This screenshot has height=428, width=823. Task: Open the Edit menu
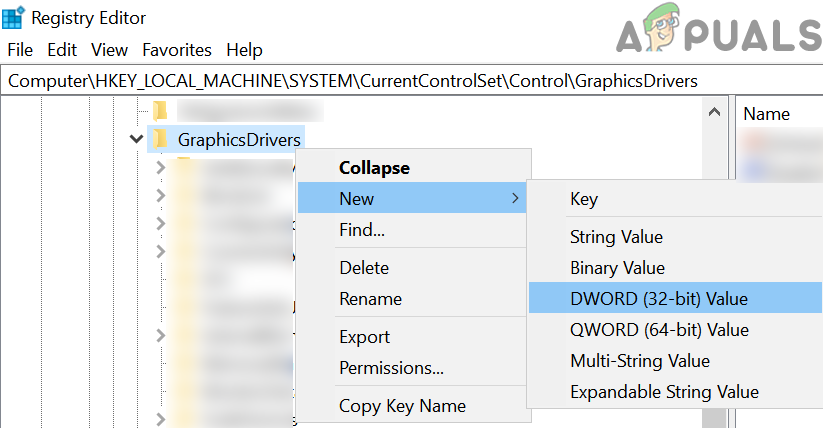point(62,49)
